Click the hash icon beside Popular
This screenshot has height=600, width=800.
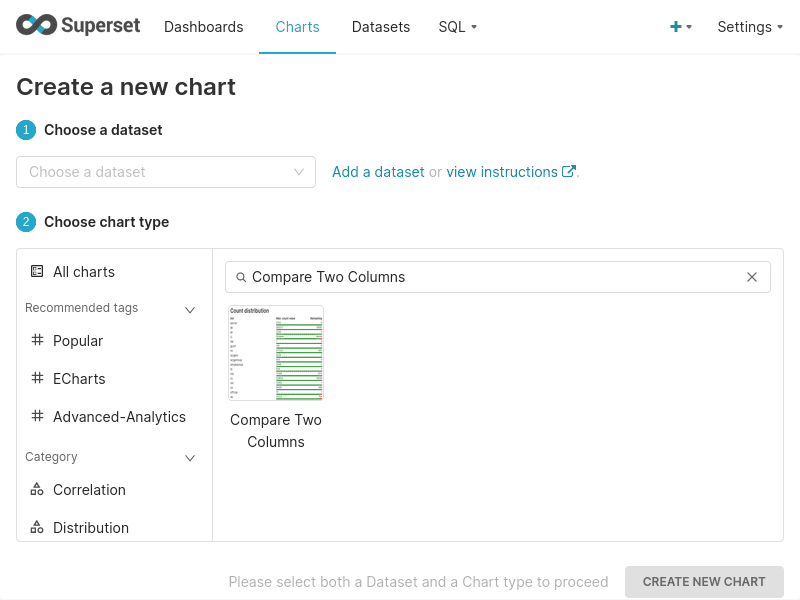[x=37, y=340]
